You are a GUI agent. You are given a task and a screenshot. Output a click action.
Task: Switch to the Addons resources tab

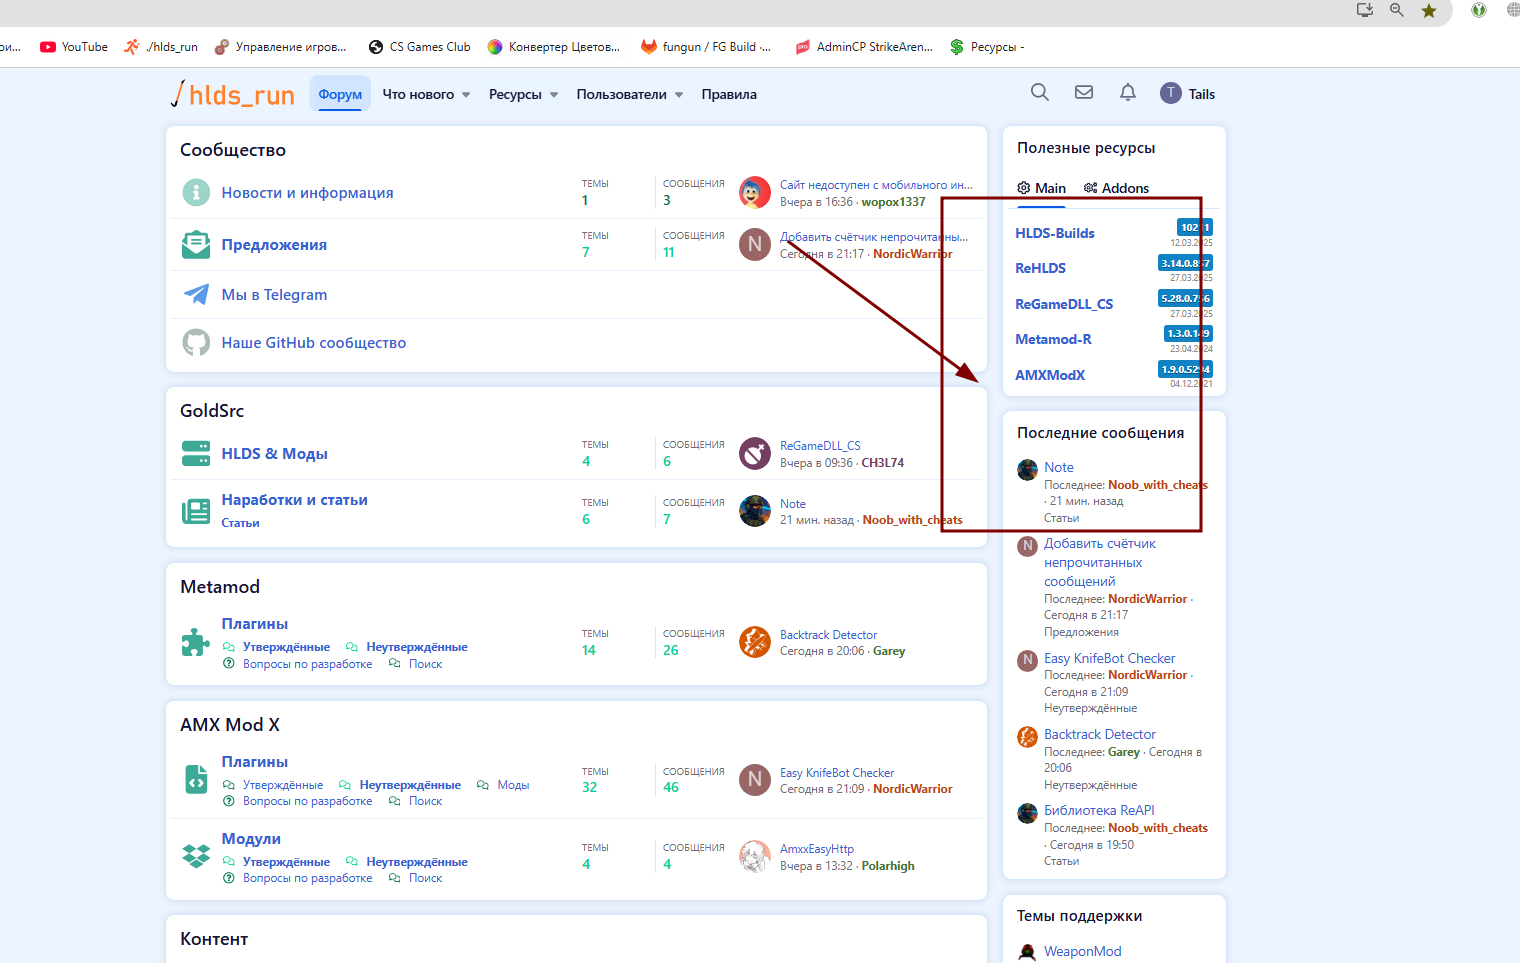(1116, 188)
